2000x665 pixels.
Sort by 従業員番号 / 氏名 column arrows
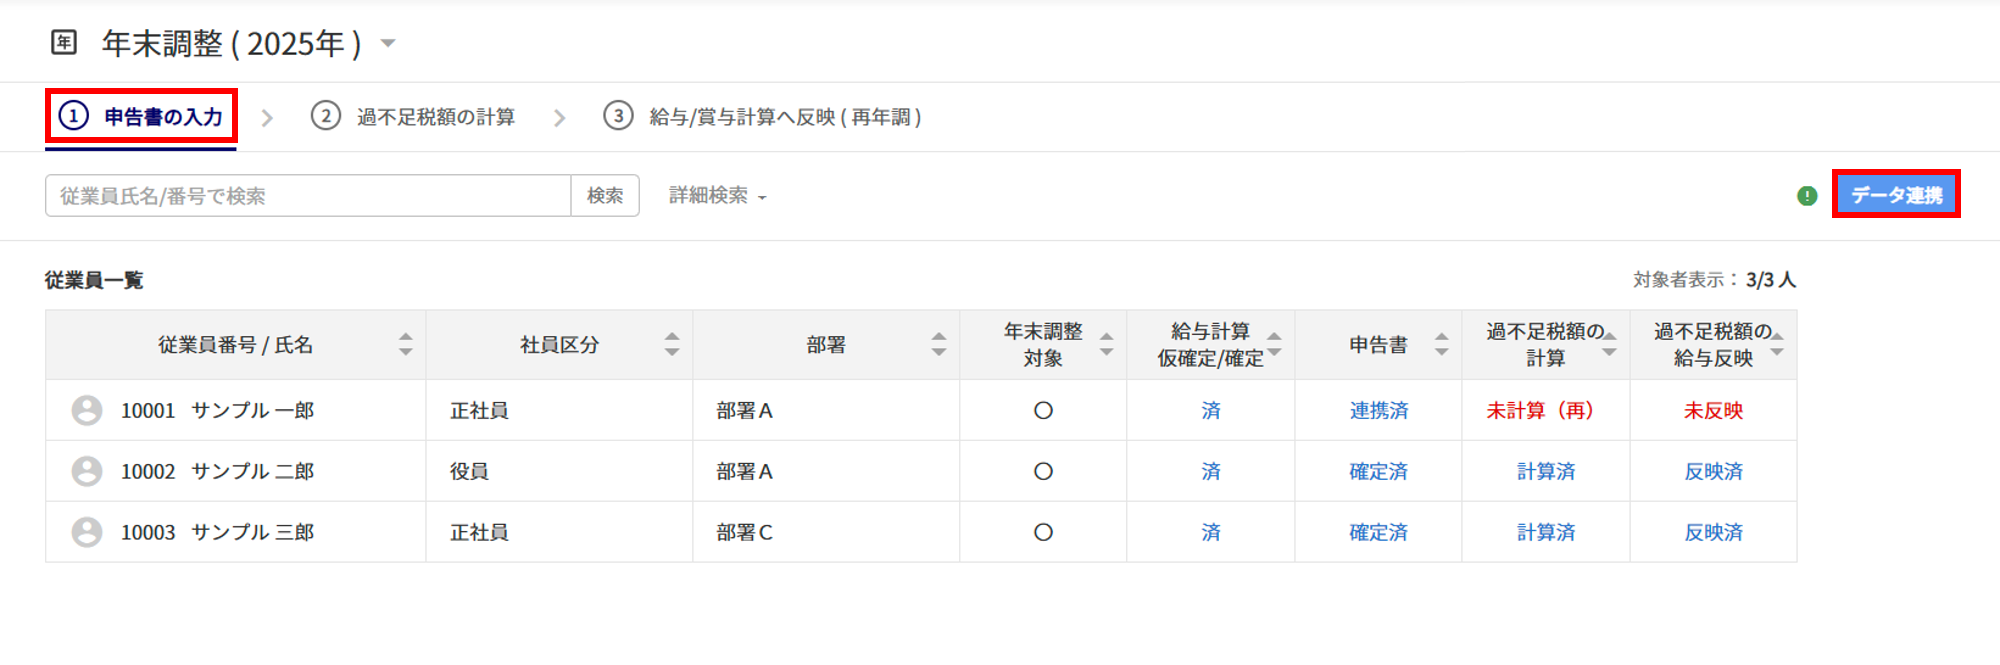405,345
